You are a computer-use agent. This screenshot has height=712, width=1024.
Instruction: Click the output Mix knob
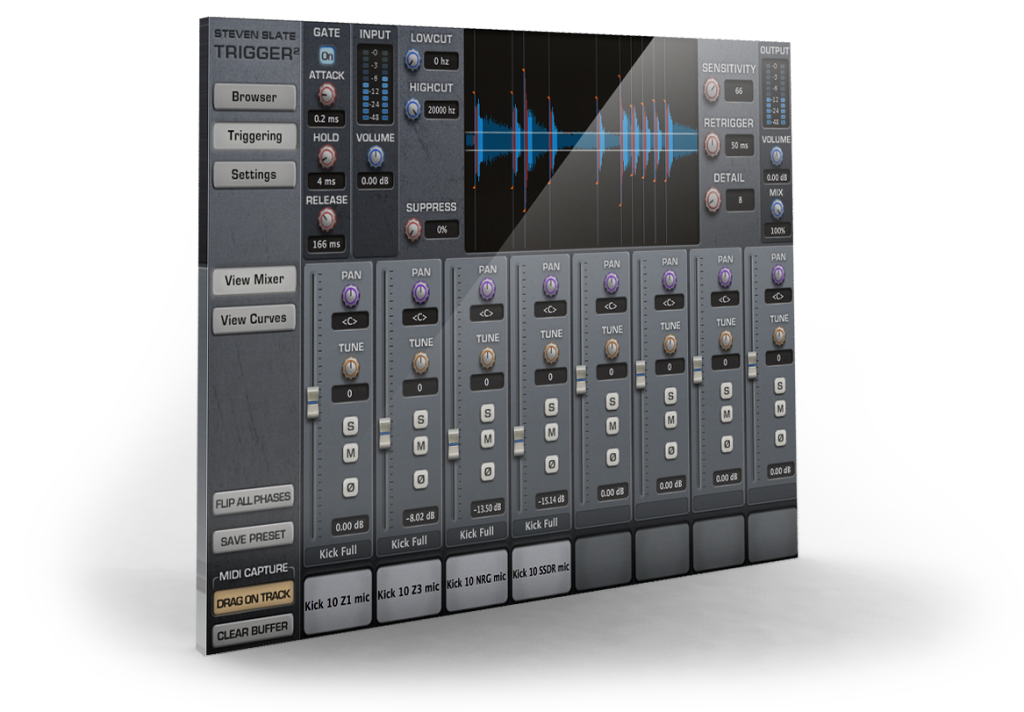click(x=776, y=209)
